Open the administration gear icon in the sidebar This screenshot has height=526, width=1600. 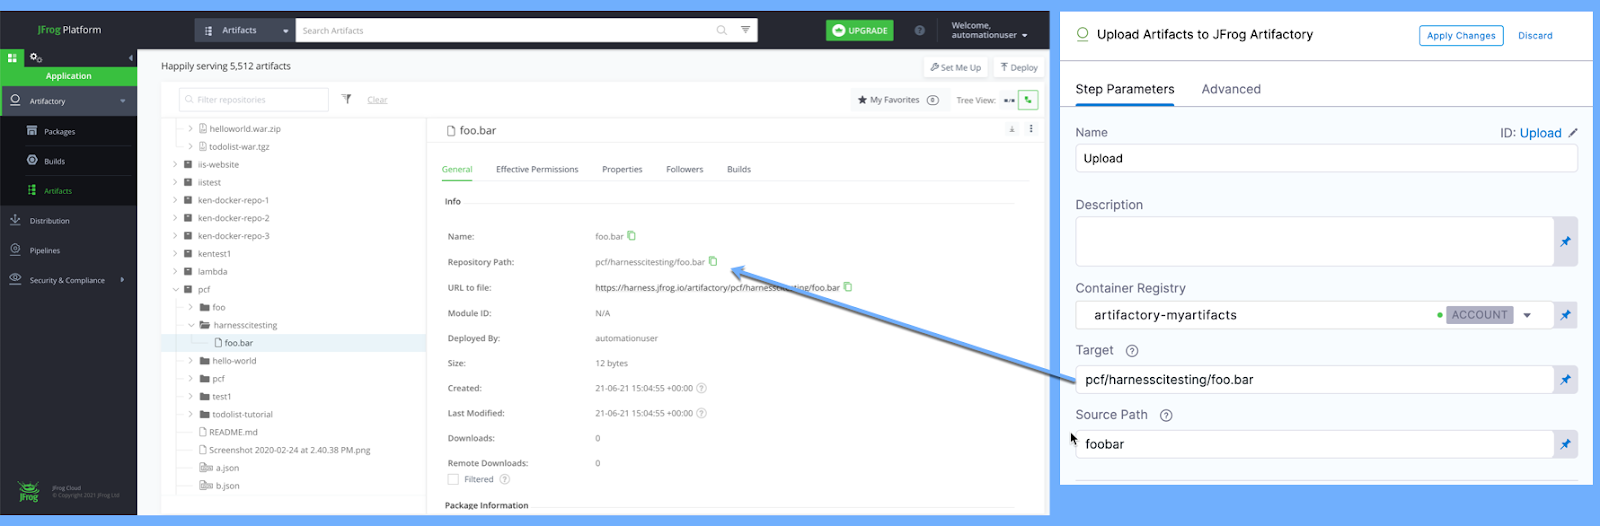click(x=35, y=58)
